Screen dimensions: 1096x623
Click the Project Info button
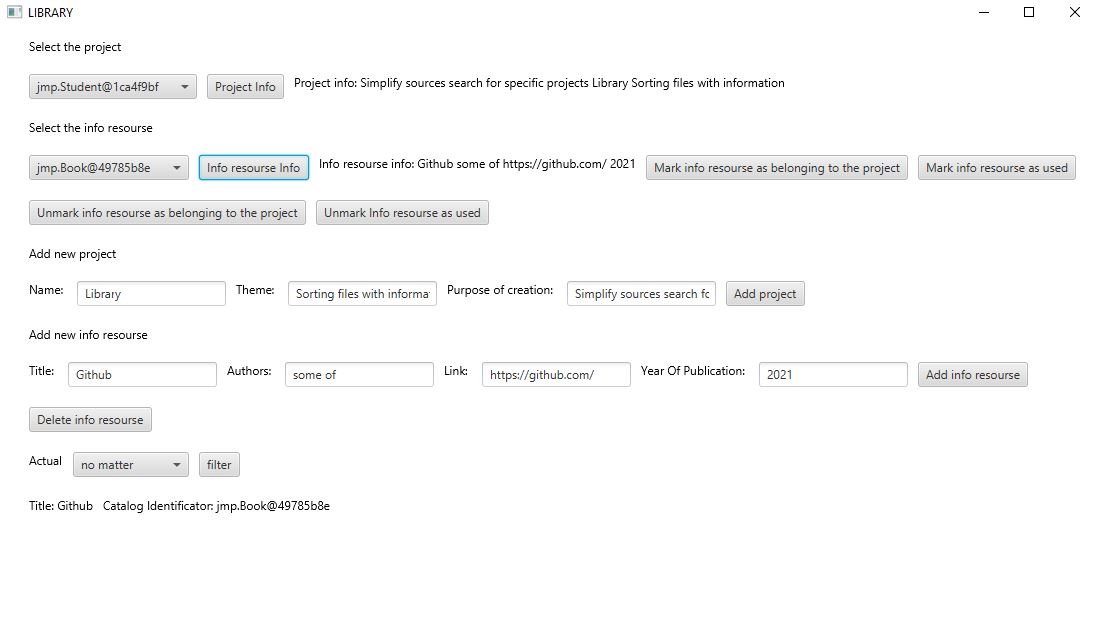point(245,87)
